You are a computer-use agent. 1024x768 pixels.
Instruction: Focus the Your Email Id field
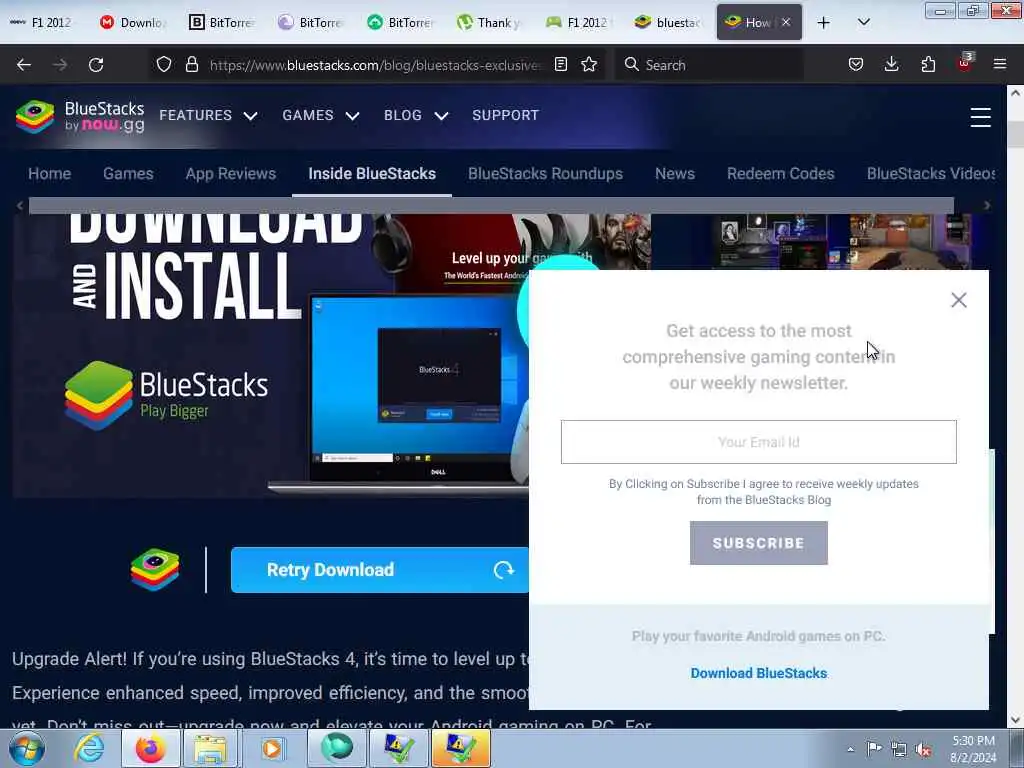pyautogui.click(x=758, y=442)
